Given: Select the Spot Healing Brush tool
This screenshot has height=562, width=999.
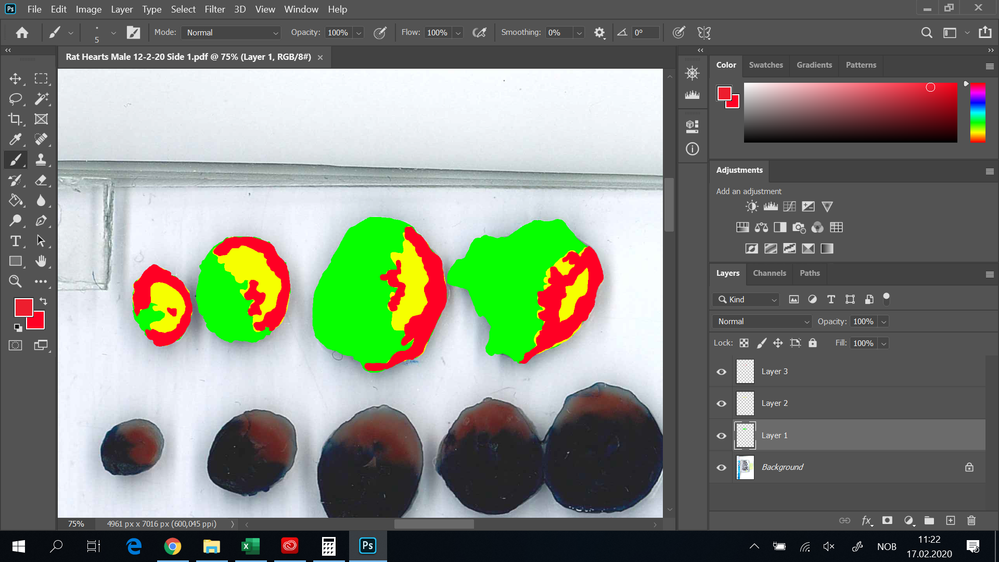Looking at the screenshot, I should tap(41, 139).
